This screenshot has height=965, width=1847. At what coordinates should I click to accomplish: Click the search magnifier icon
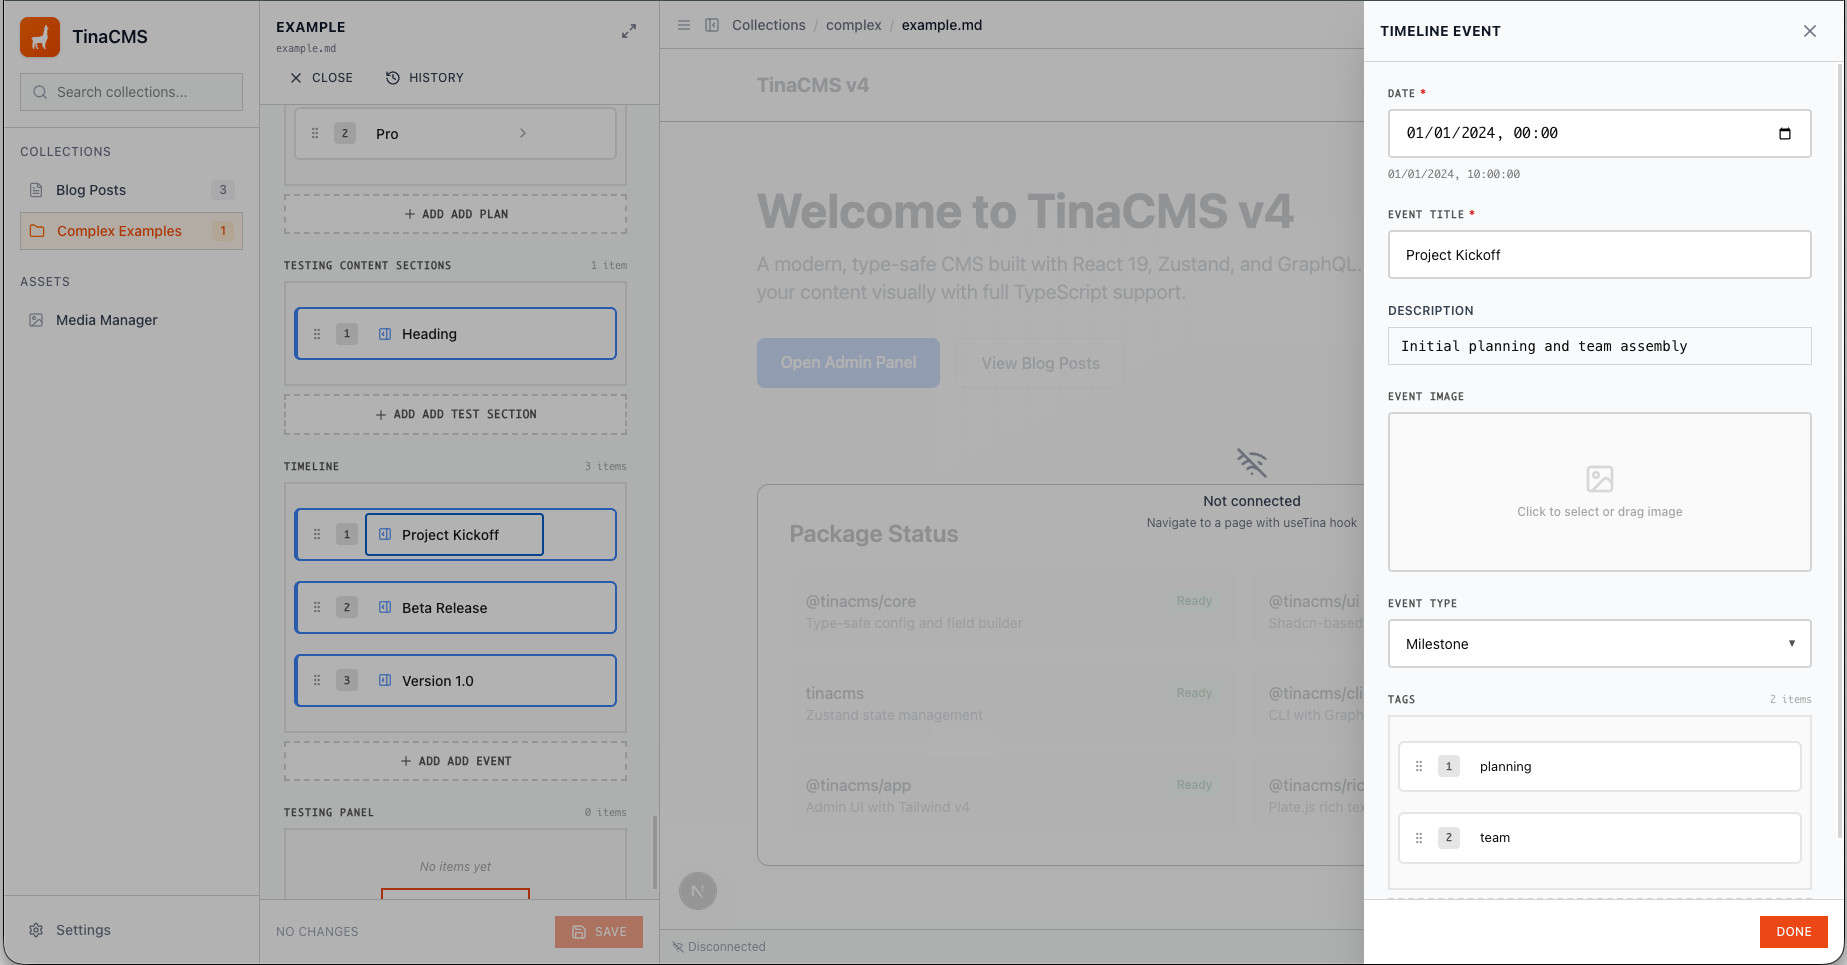pyautogui.click(x=40, y=92)
